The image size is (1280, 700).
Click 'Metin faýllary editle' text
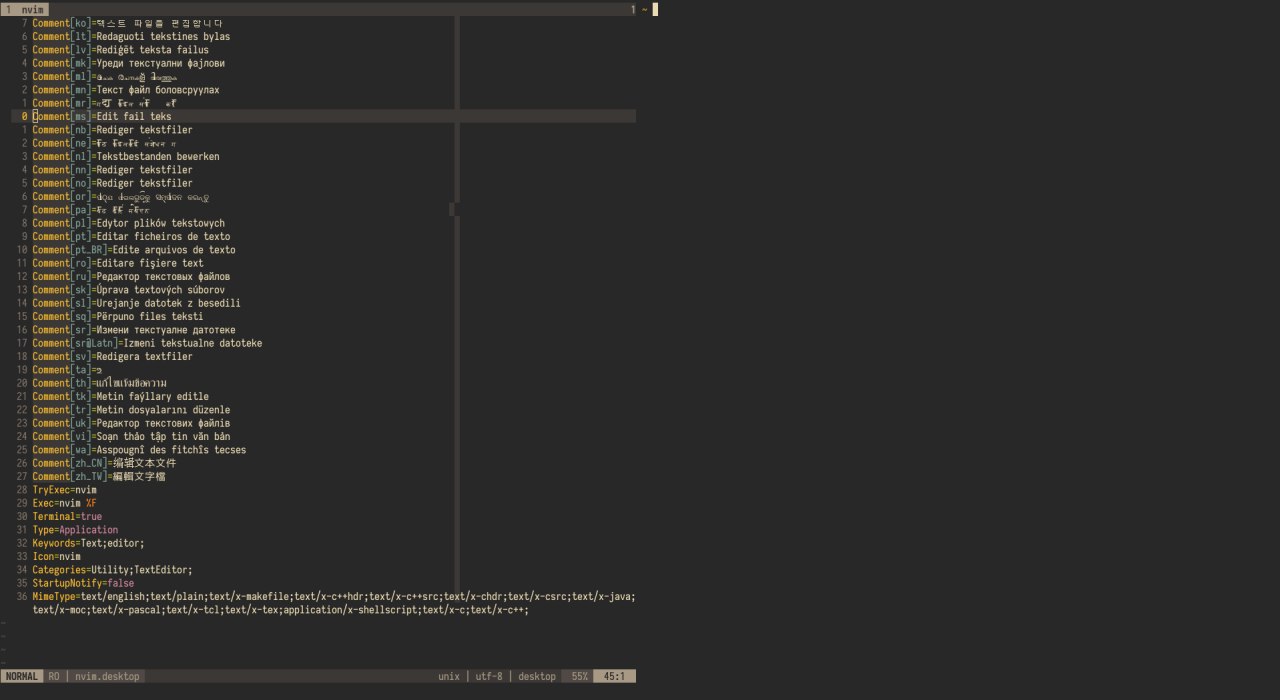(x=152, y=397)
